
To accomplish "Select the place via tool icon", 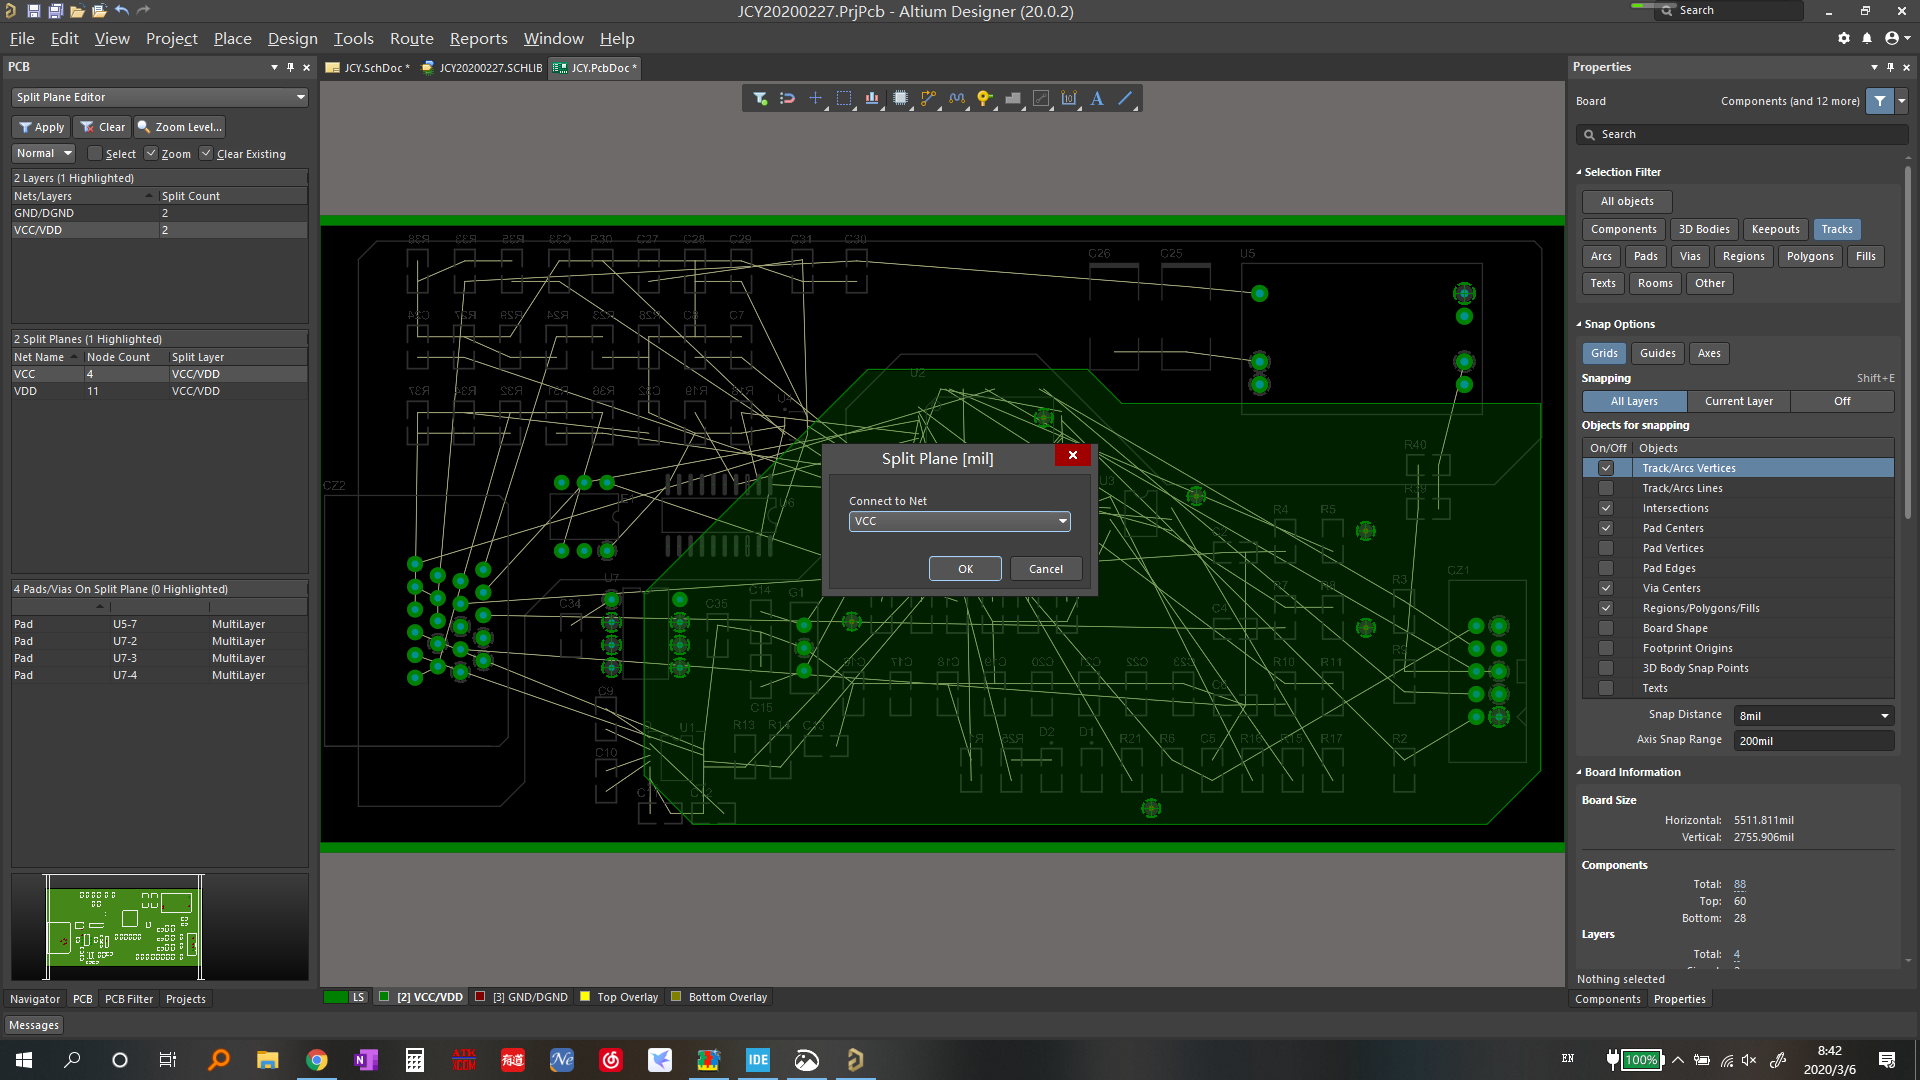I will point(985,98).
